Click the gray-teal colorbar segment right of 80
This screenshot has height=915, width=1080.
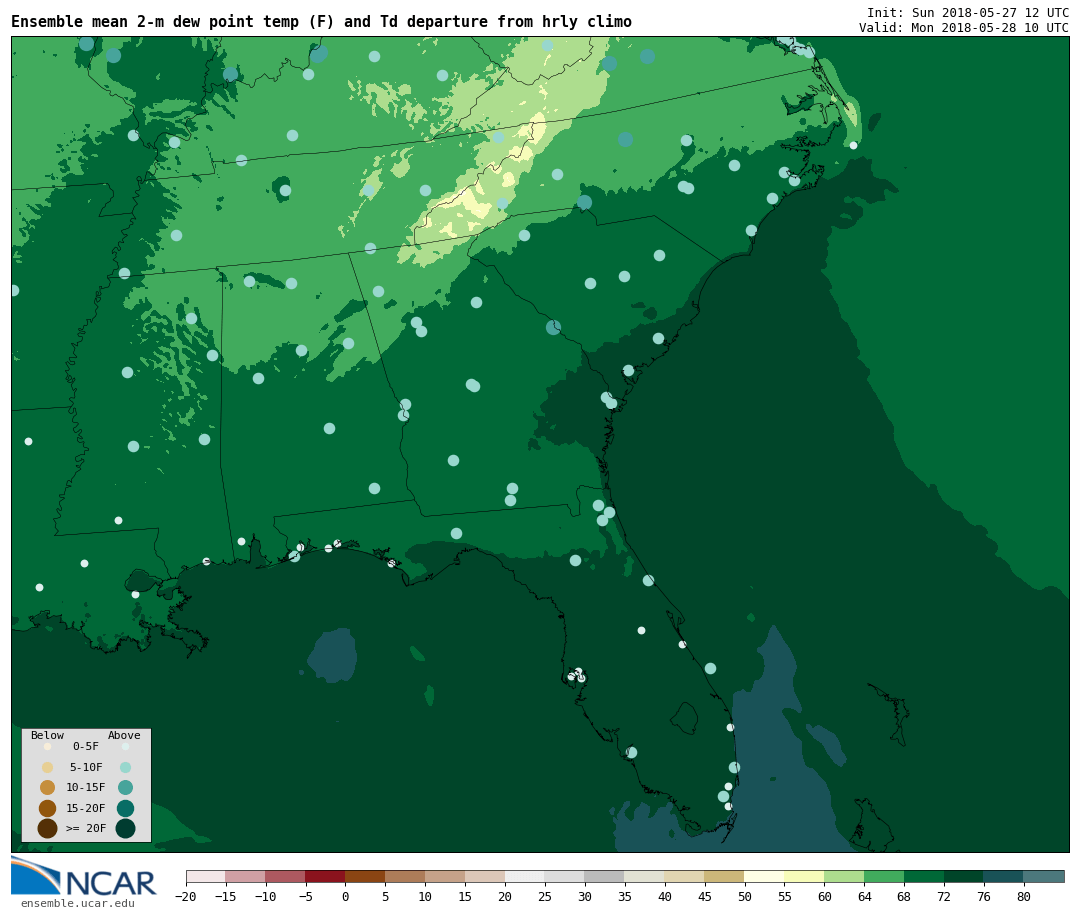1044,877
